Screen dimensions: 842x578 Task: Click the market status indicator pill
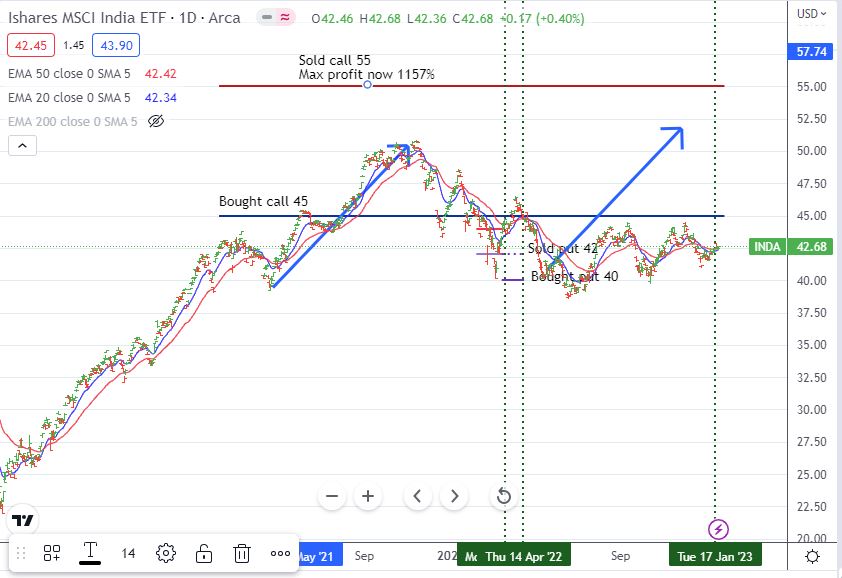pyautogui.click(x=276, y=18)
